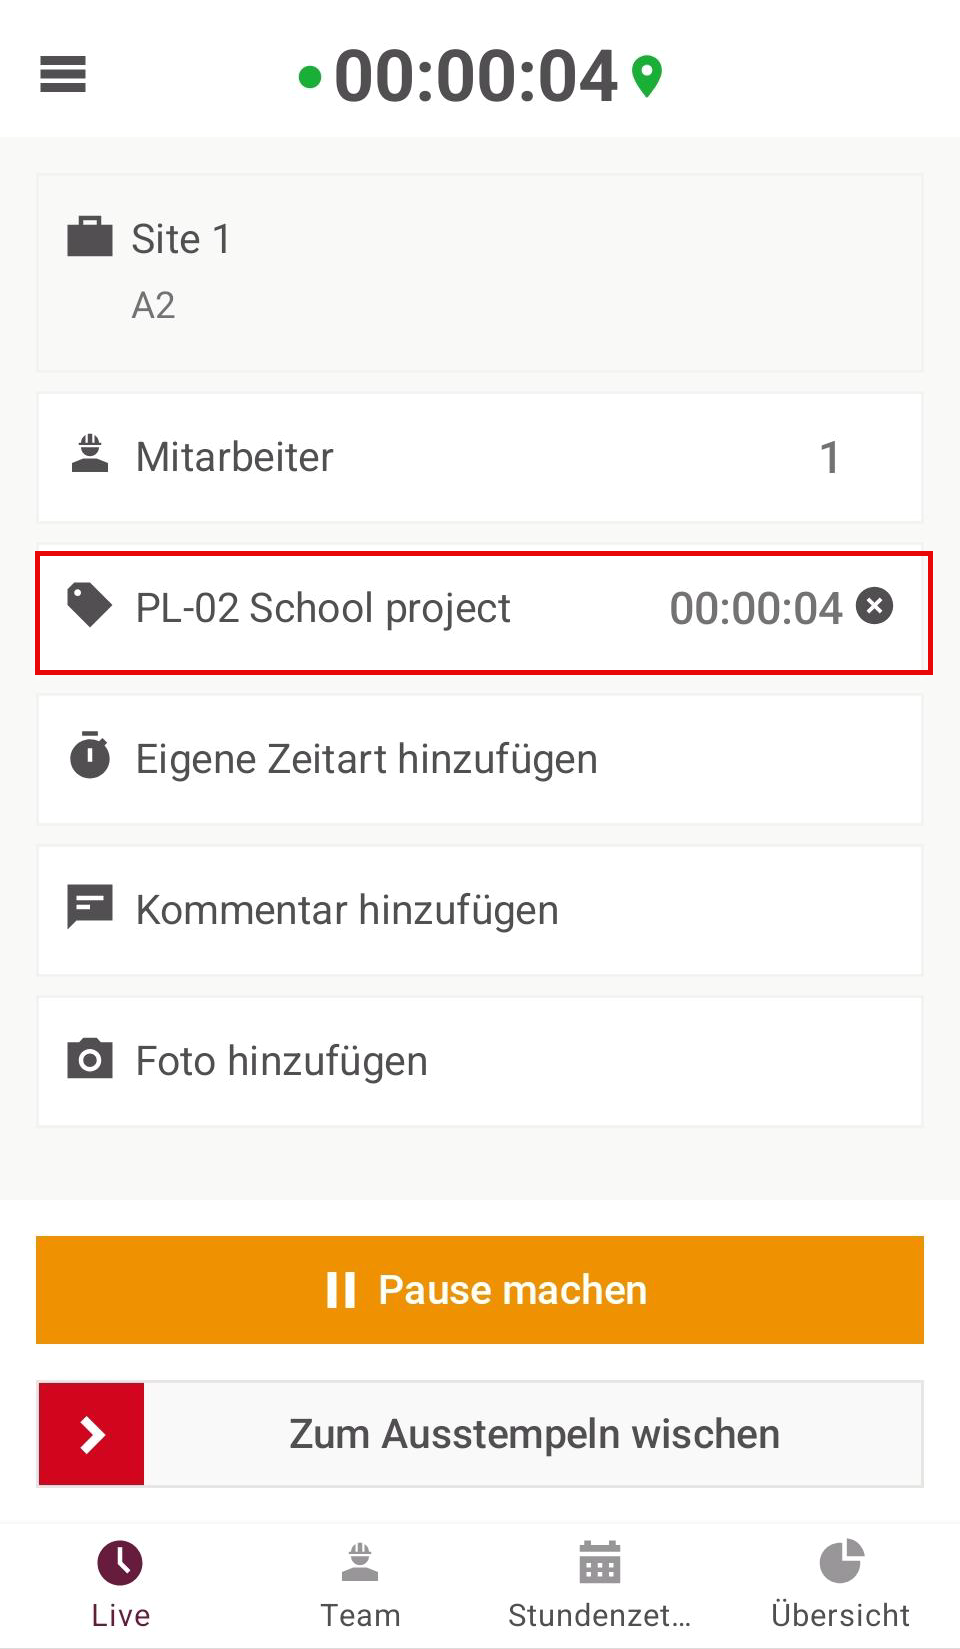This screenshot has width=960, height=1649.
Task: Remove the PL-02 School project tag
Action: 874,606
